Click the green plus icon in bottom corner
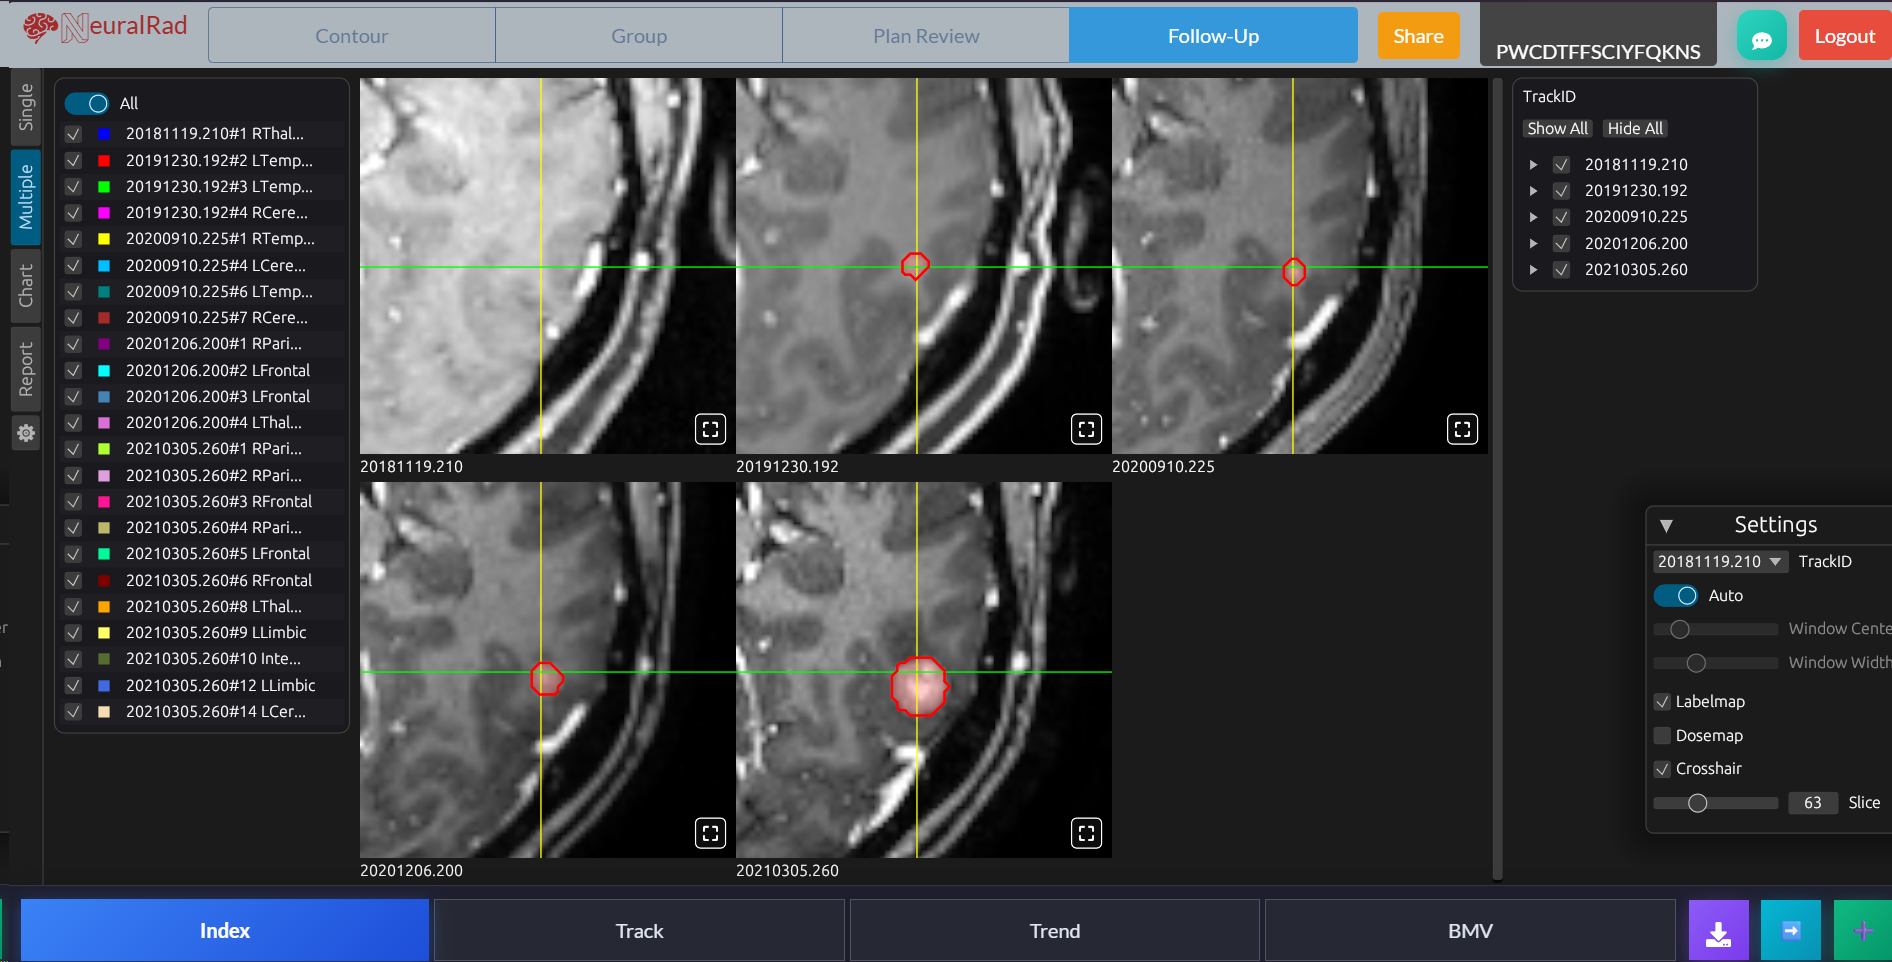The image size is (1892, 962). (x=1862, y=930)
